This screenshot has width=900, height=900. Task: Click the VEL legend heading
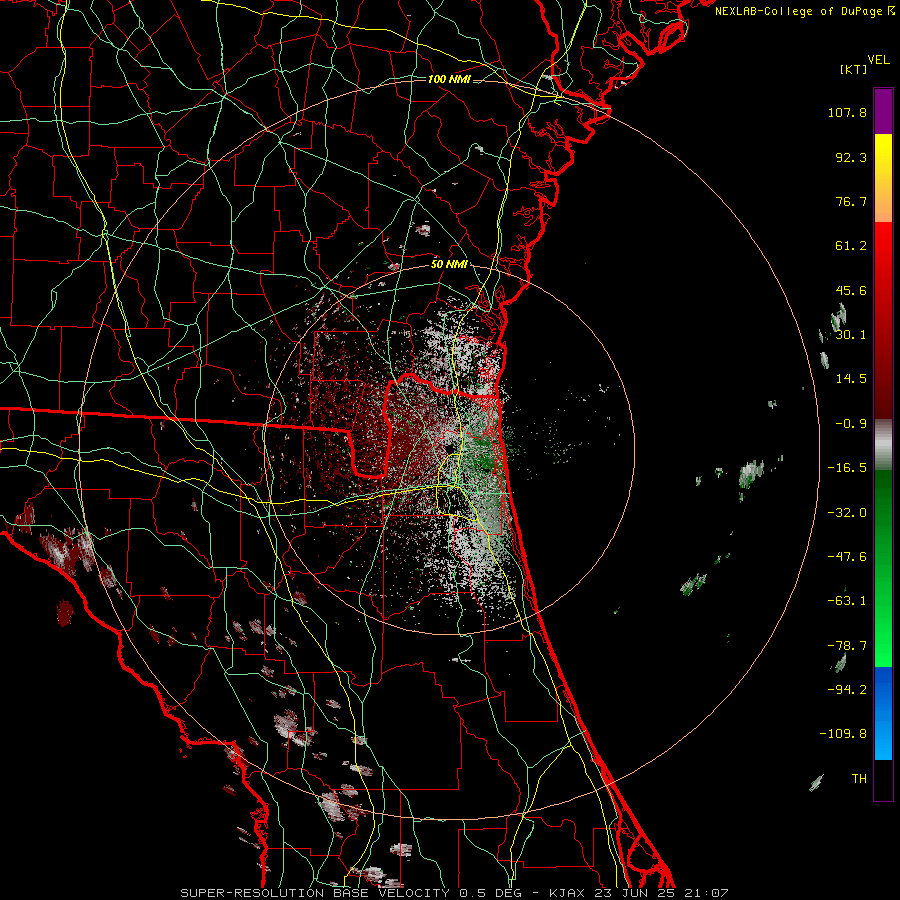(878, 60)
